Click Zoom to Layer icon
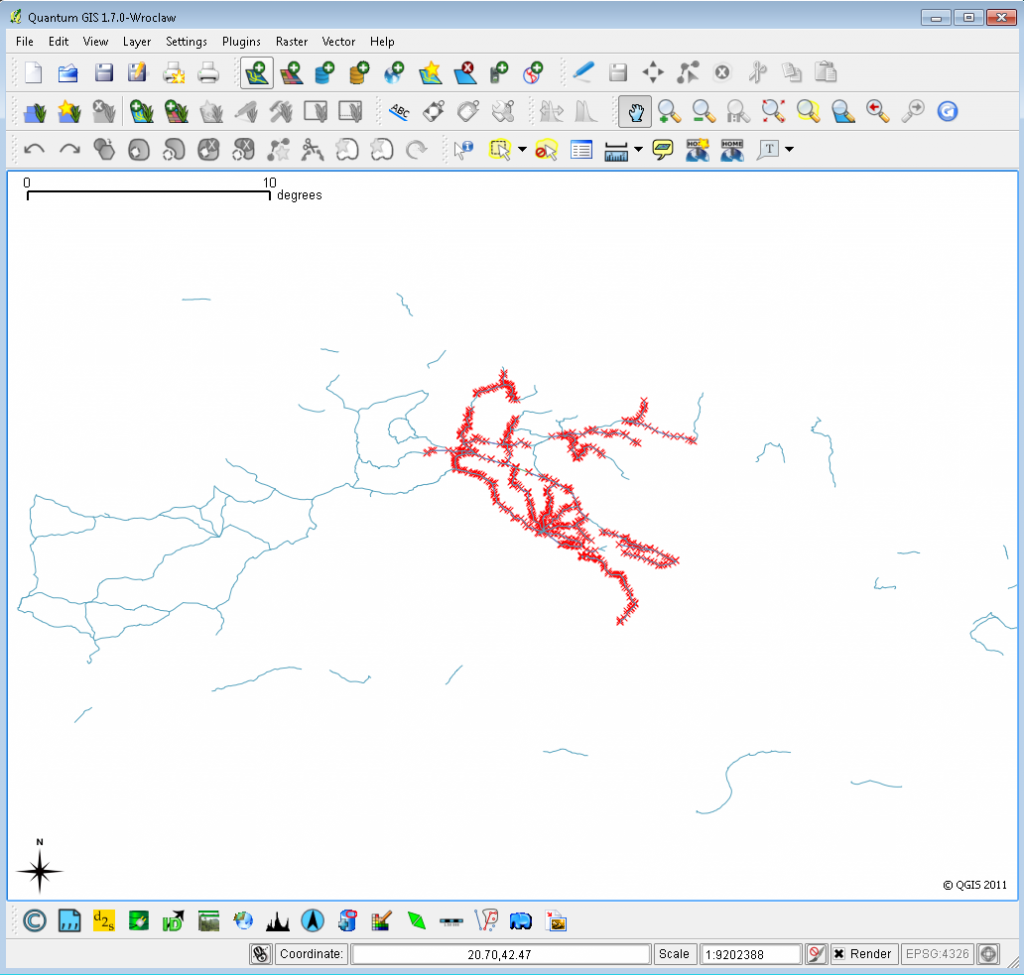Viewport: 1024px width, 975px height. (x=842, y=112)
